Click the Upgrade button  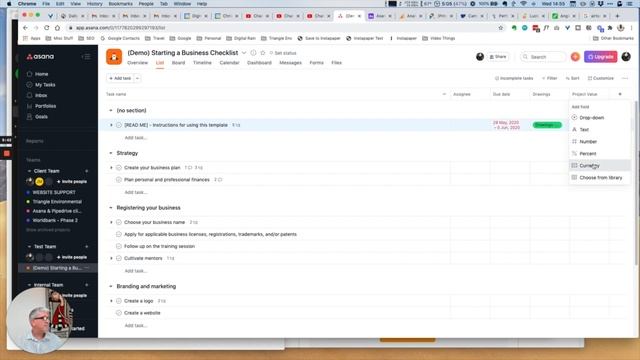[600, 57]
